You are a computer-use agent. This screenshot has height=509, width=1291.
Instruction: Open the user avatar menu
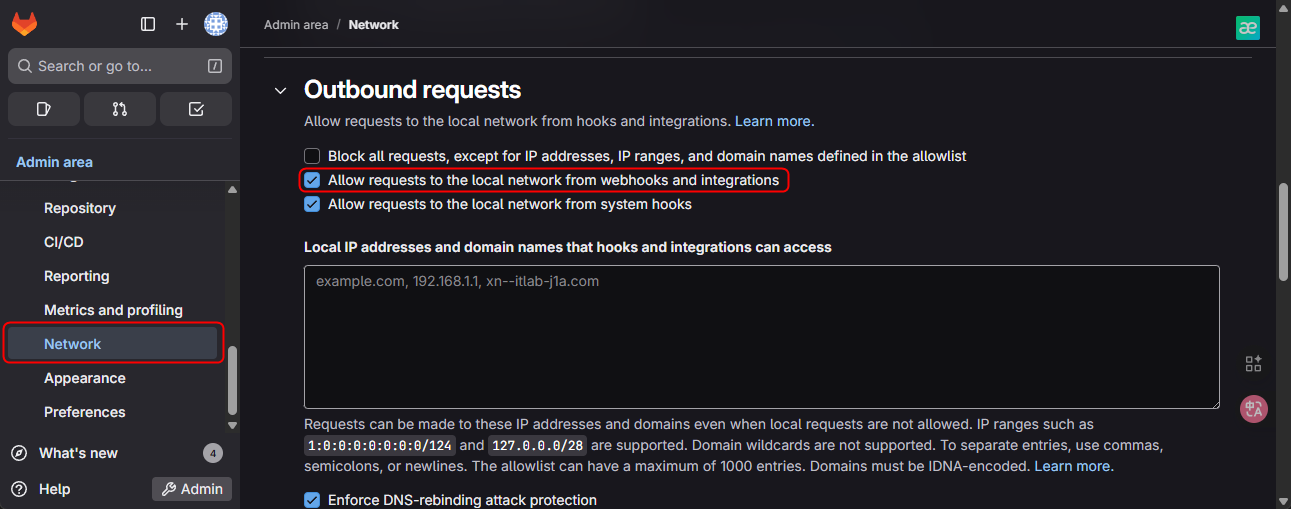(x=215, y=24)
